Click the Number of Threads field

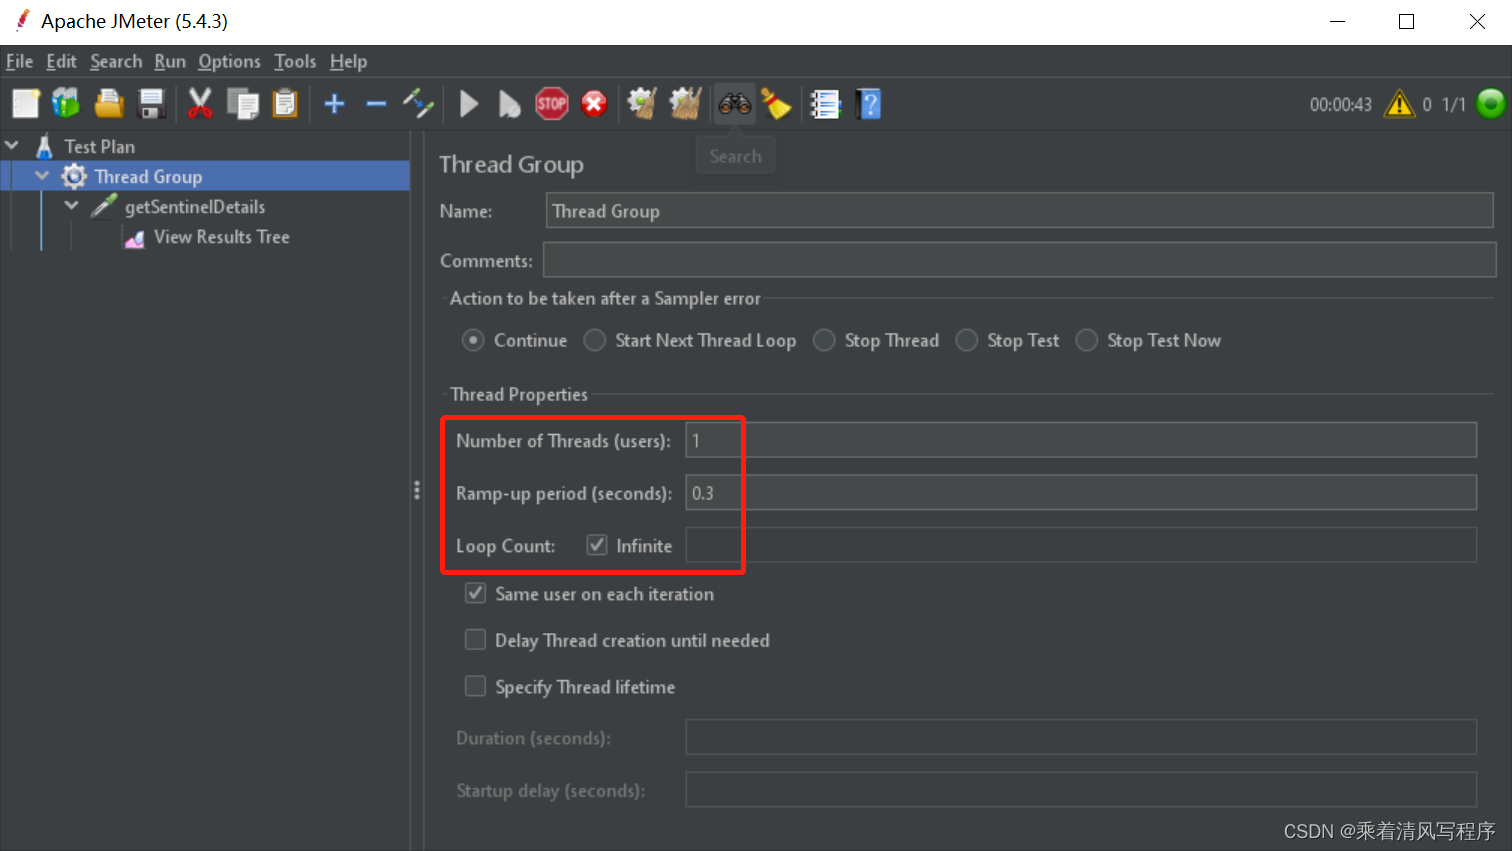click(1081, 440)
